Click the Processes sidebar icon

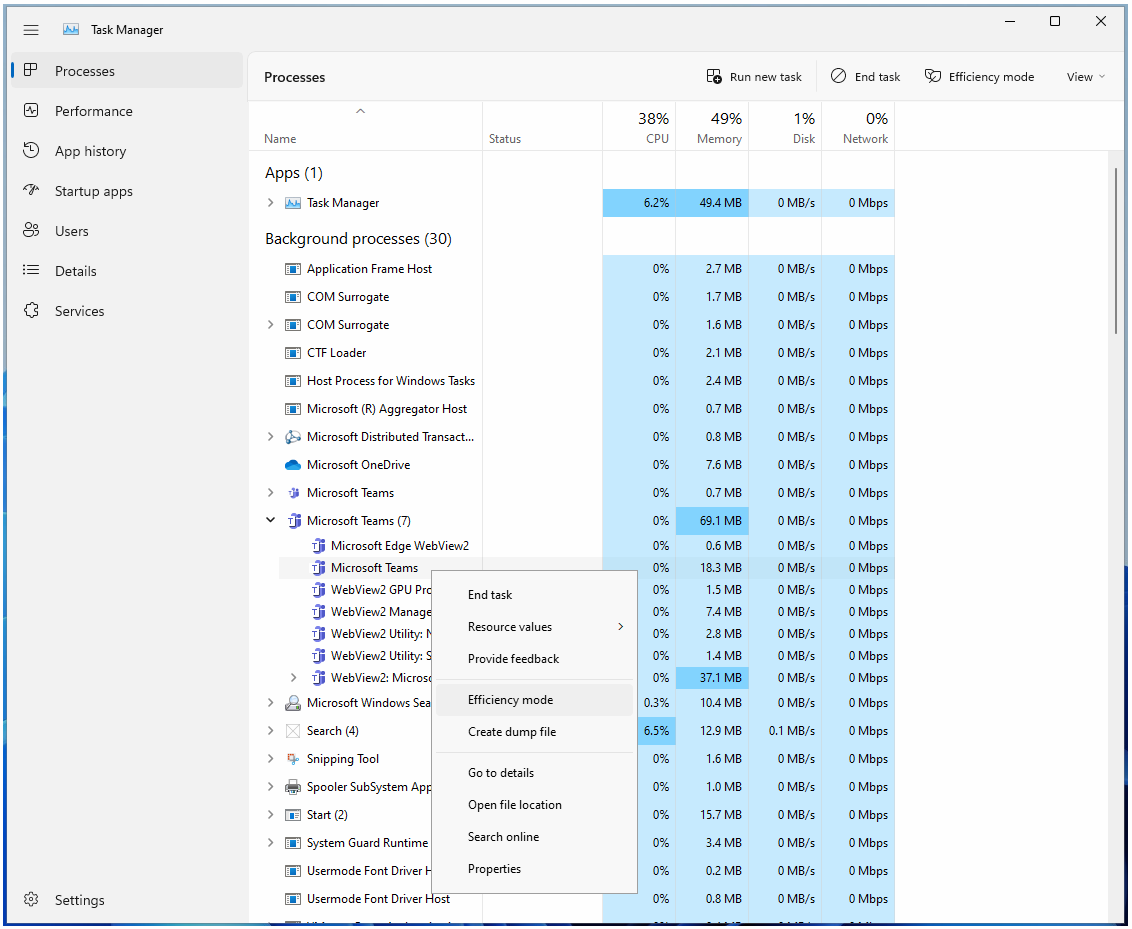pyautogui.click(x=30, y=70)
